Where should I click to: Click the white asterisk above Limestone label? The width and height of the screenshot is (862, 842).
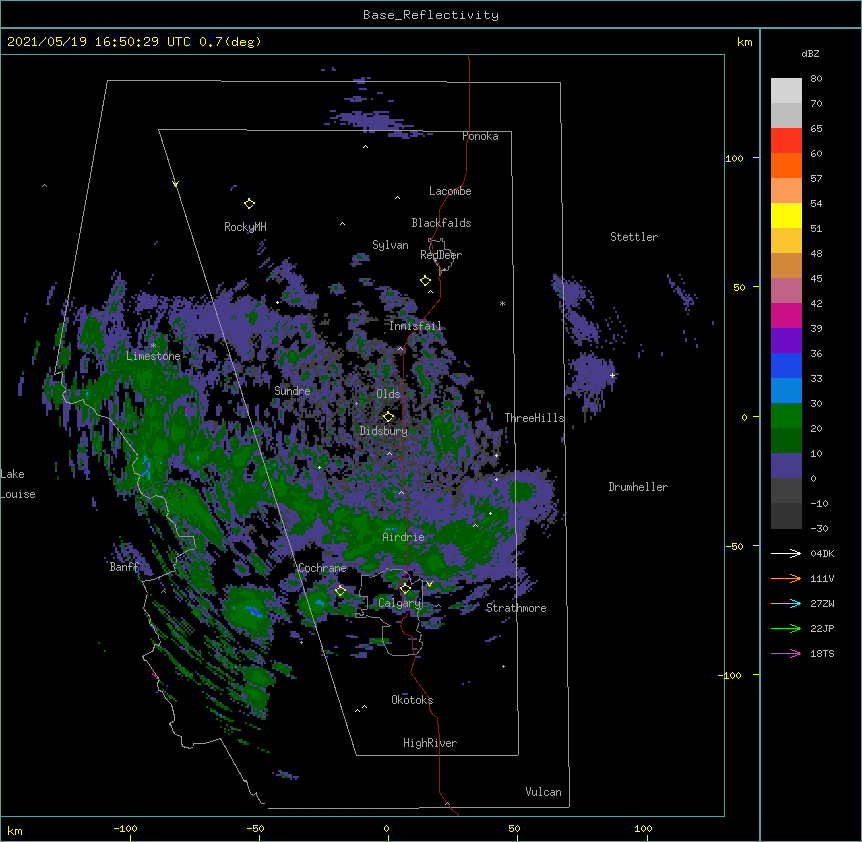(x=153, y=346)
